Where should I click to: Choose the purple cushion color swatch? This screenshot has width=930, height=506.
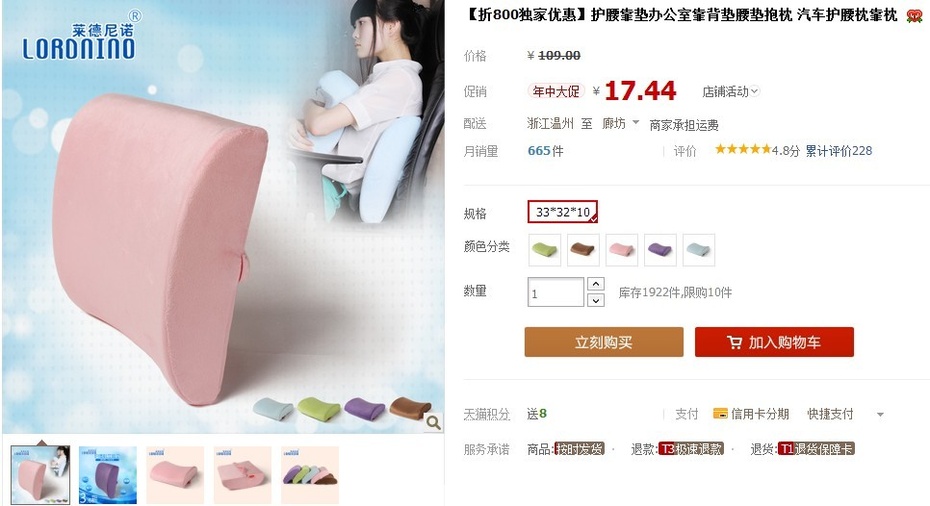click(x=660, y=250)
